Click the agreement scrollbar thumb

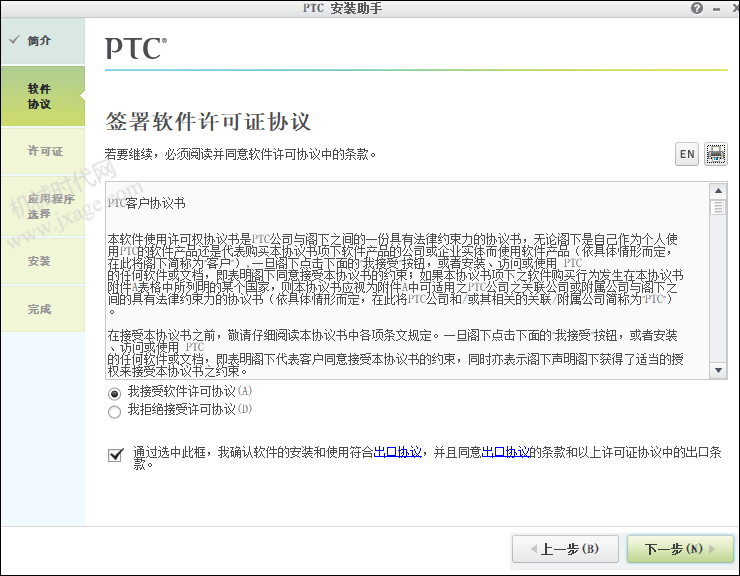718,207
